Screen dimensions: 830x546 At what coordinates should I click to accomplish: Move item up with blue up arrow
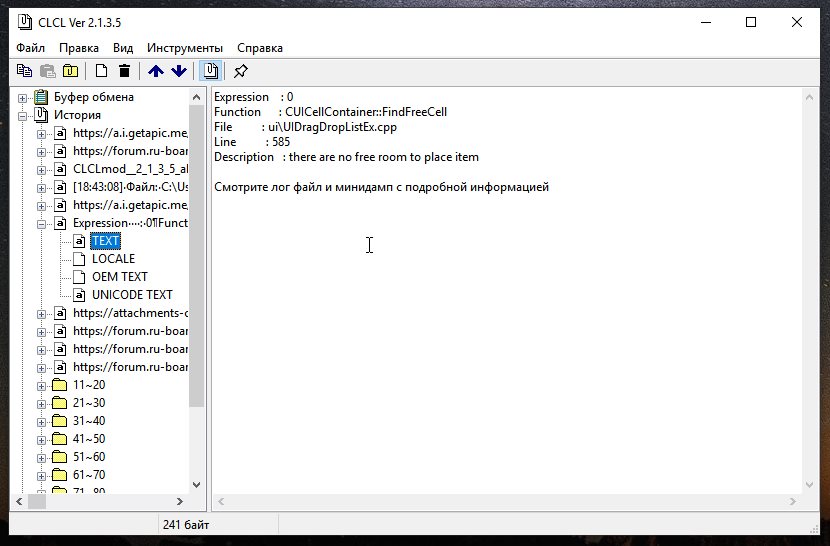[155, 71]
